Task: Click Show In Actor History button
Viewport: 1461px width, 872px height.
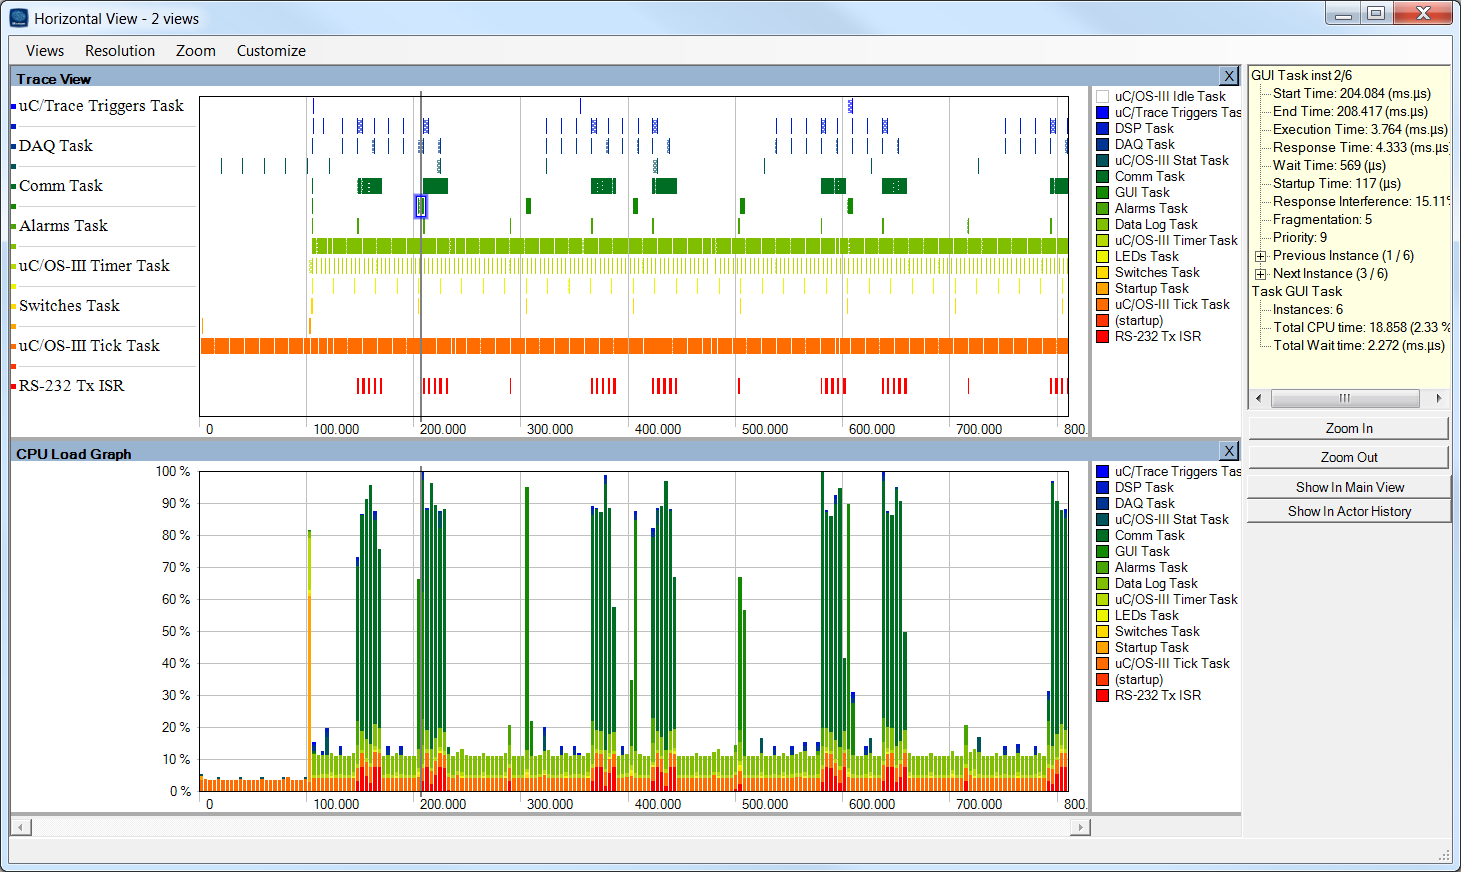Action: click(1350, 511)
